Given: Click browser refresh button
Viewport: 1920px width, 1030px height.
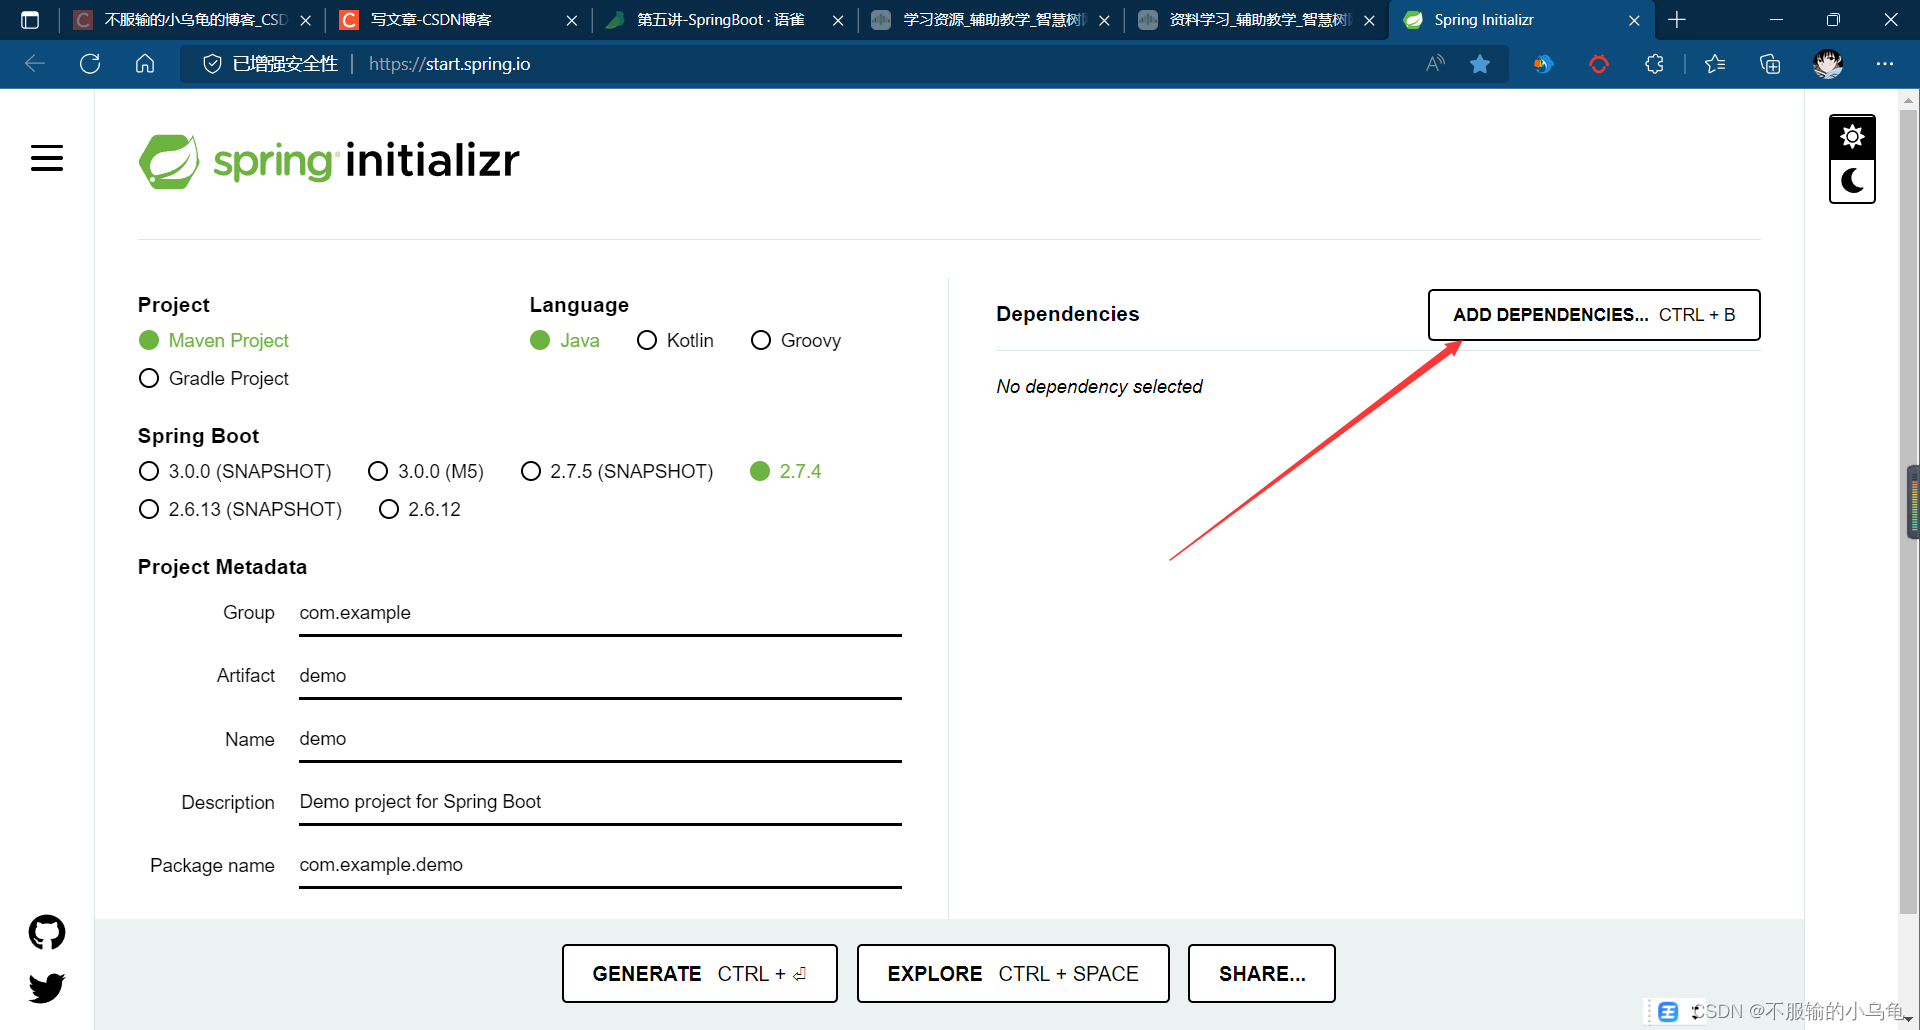Looking at the screenshot, I should point(90,64).
